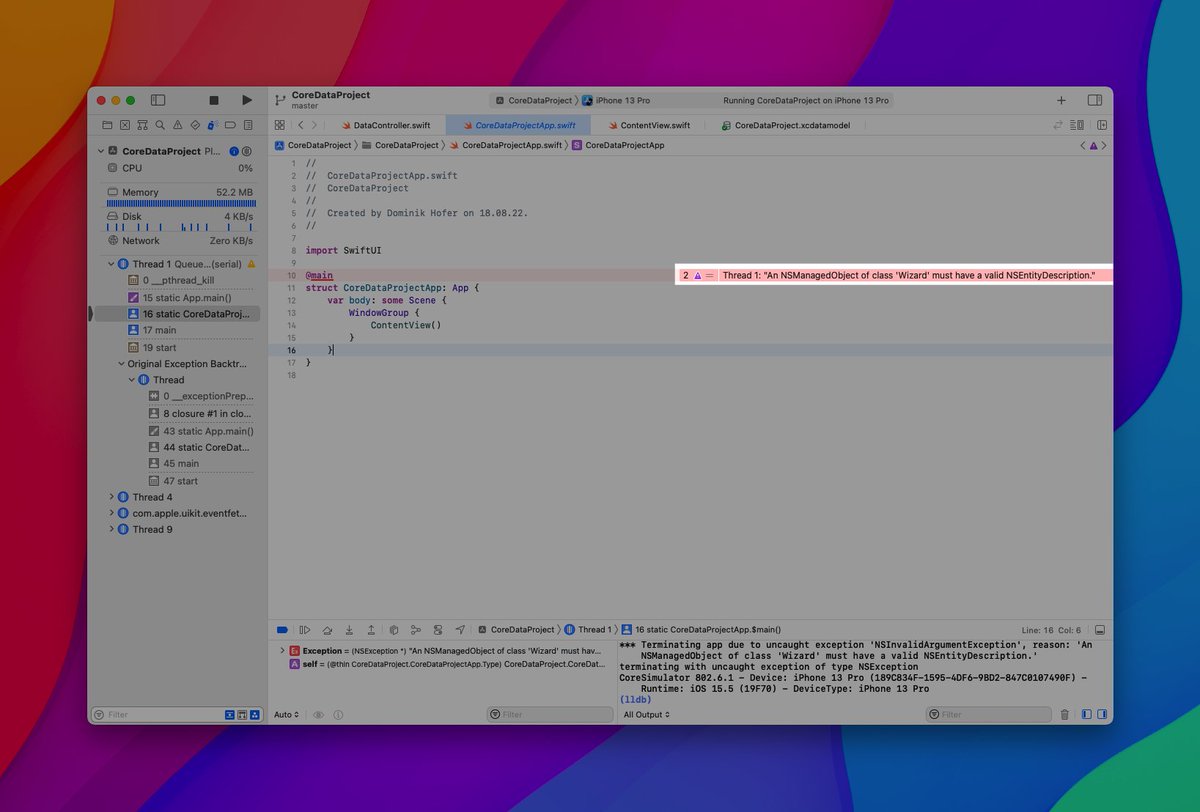Click the trash icon to clear console
1200x812 pixels.
tap(1064, 715)
